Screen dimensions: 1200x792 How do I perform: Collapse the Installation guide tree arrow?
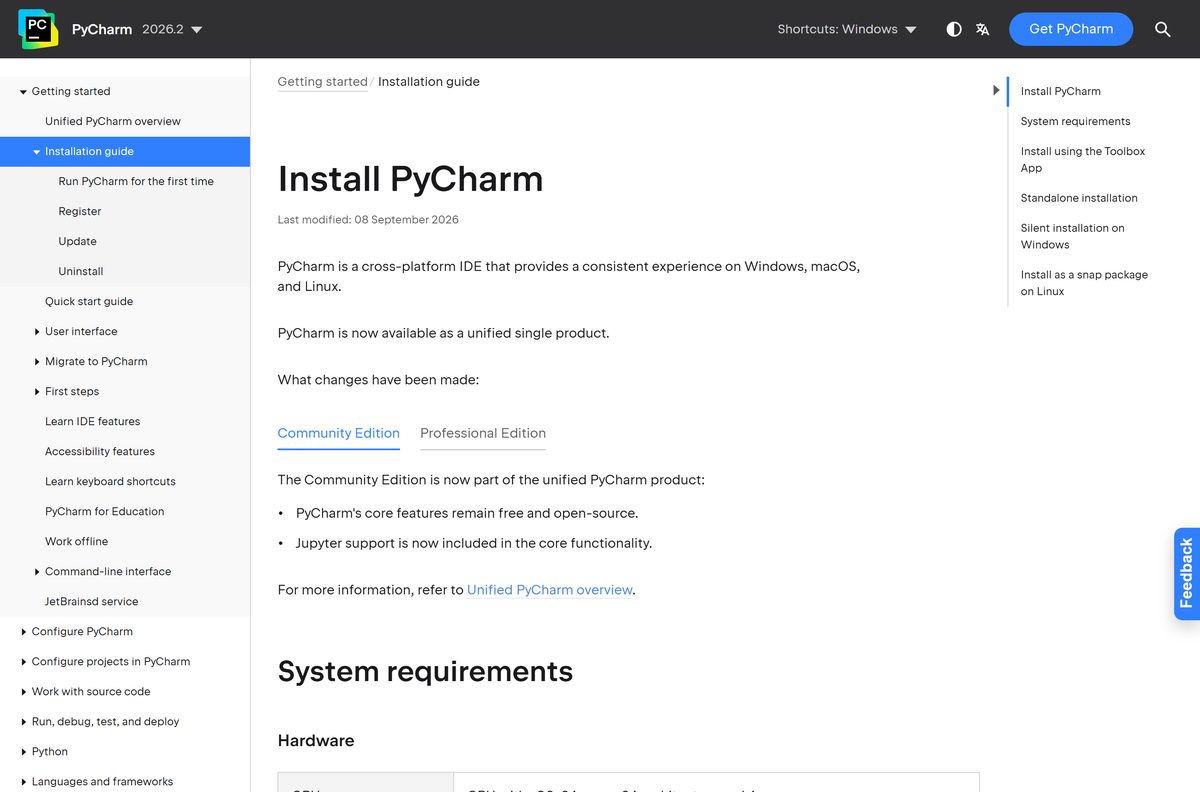(37, 151)
